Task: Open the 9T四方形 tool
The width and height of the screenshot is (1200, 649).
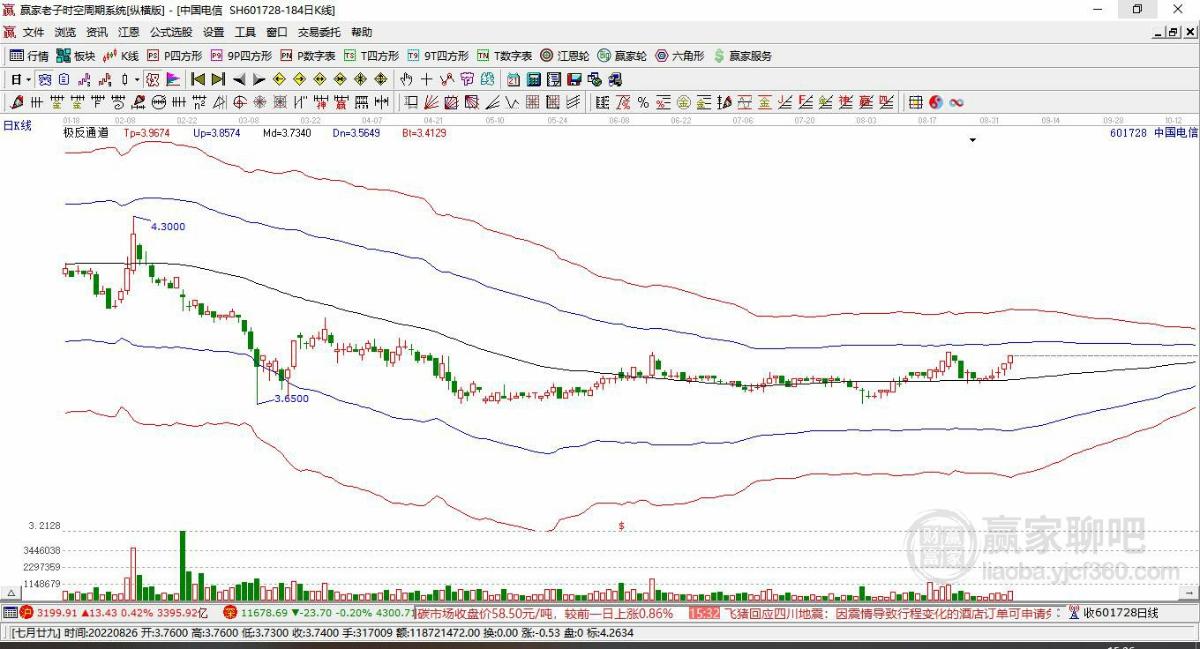Action: click(438, 56)
